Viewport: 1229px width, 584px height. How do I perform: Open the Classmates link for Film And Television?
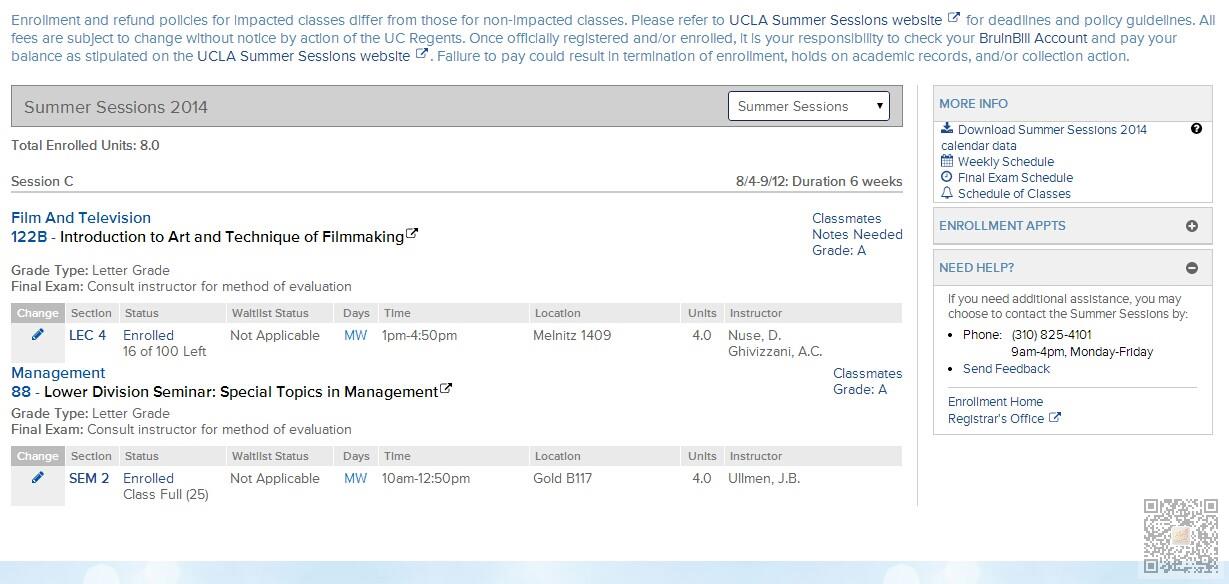pos(846,219)
